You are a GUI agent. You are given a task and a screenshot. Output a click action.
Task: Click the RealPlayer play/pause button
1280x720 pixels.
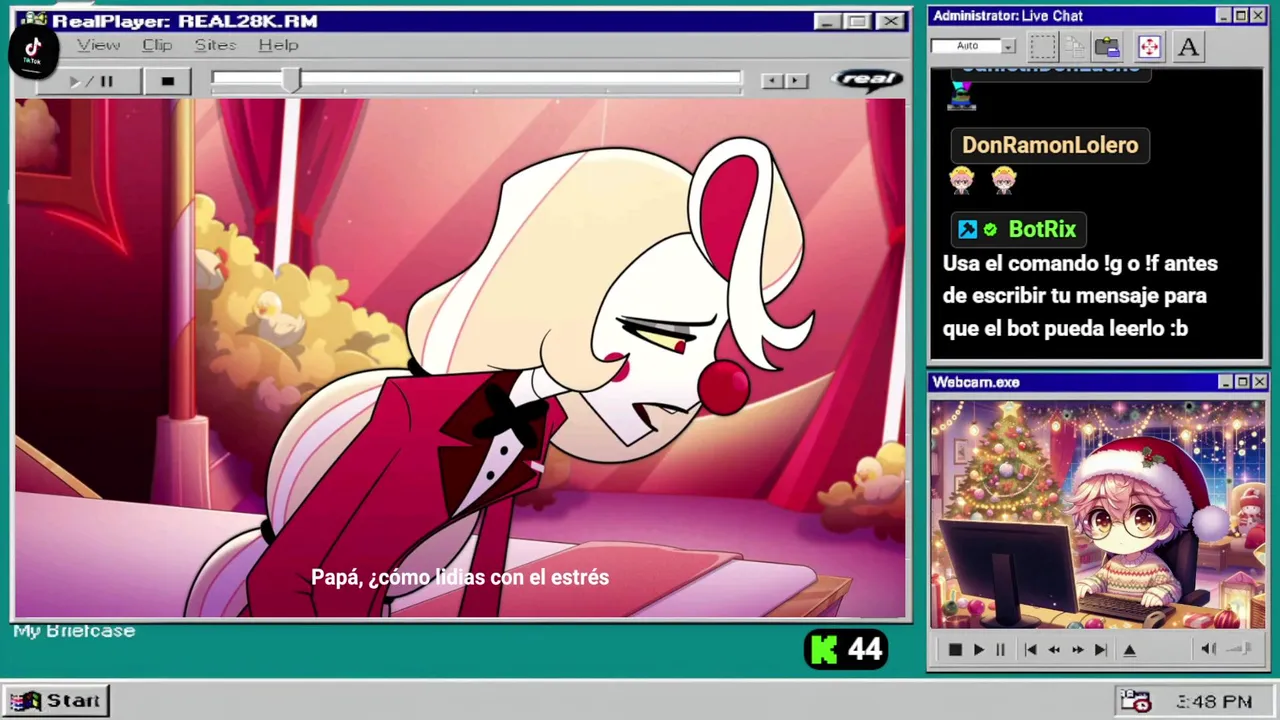point(90,82)
